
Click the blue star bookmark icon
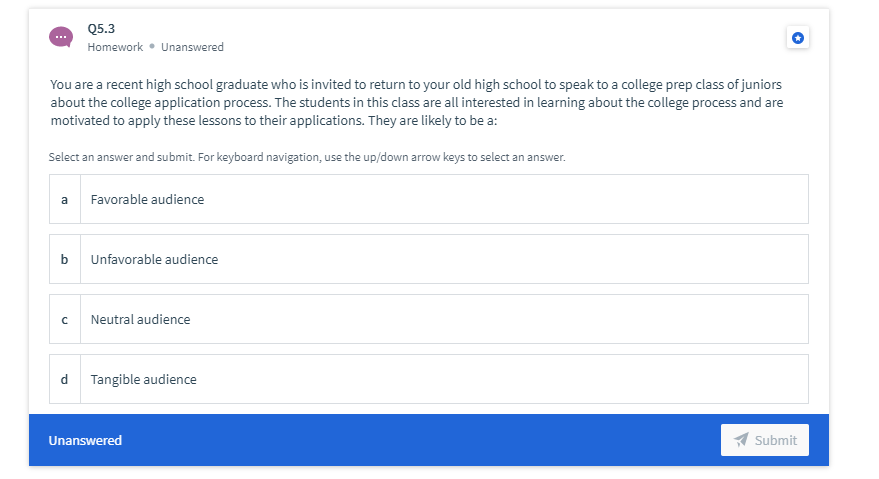798,38
